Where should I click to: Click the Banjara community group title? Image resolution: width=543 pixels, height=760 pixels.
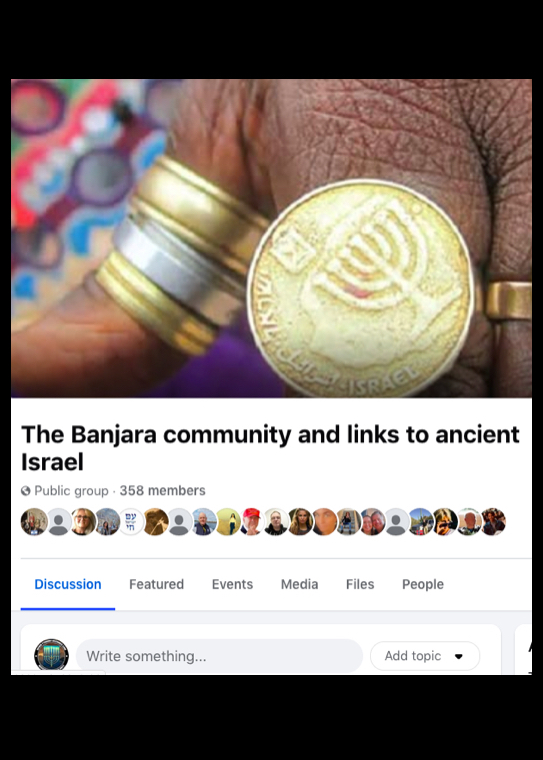click(270, 448)
